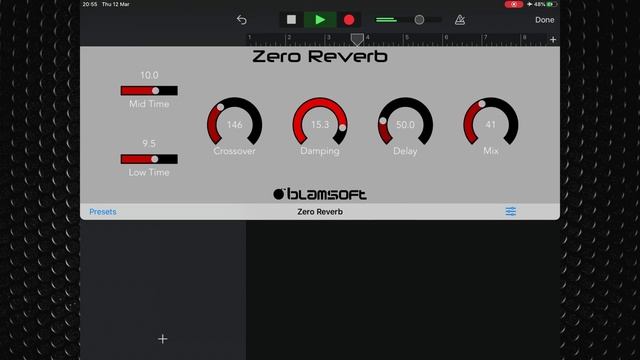Start playback with the green play button

[x=320, y=20]
